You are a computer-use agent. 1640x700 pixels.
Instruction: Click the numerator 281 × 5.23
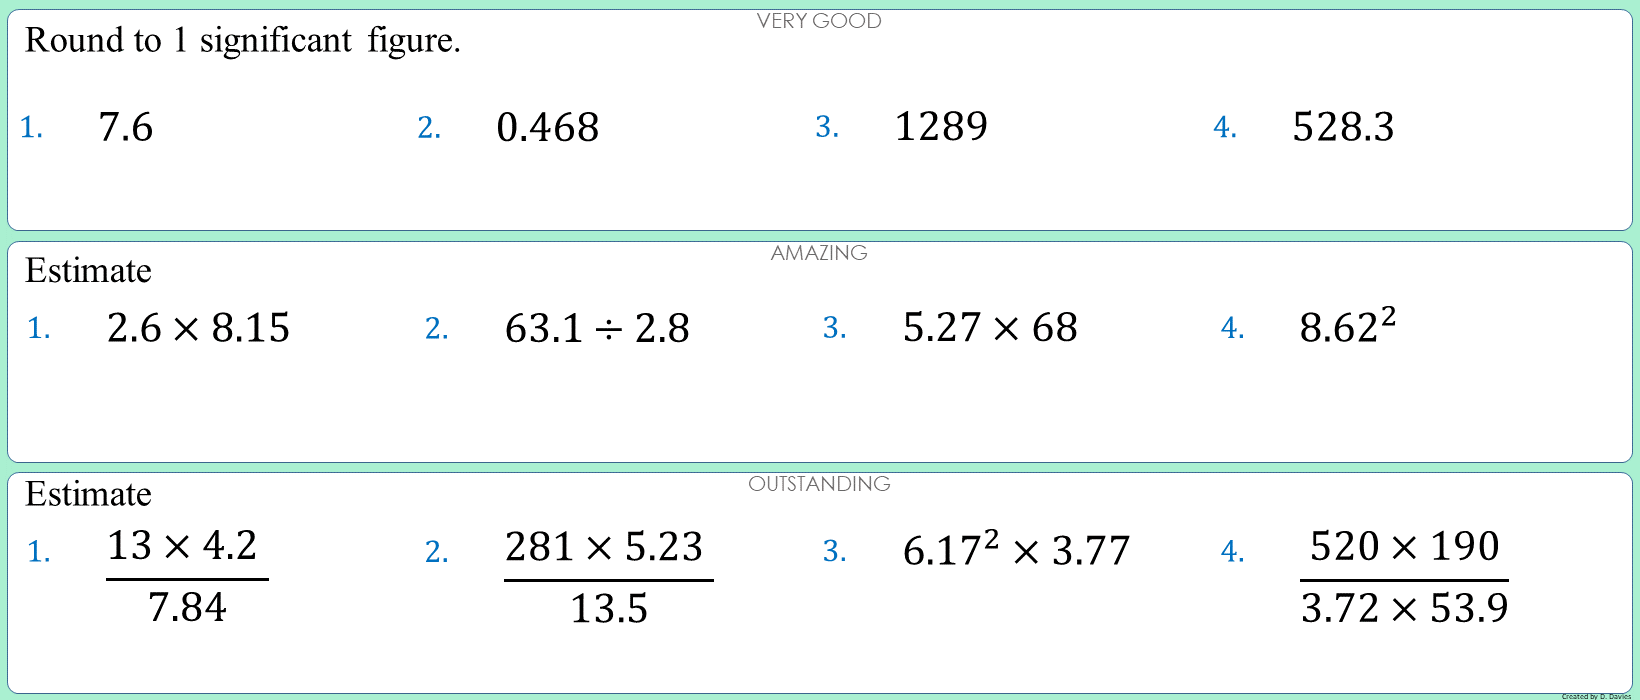(x=604, y=547)
